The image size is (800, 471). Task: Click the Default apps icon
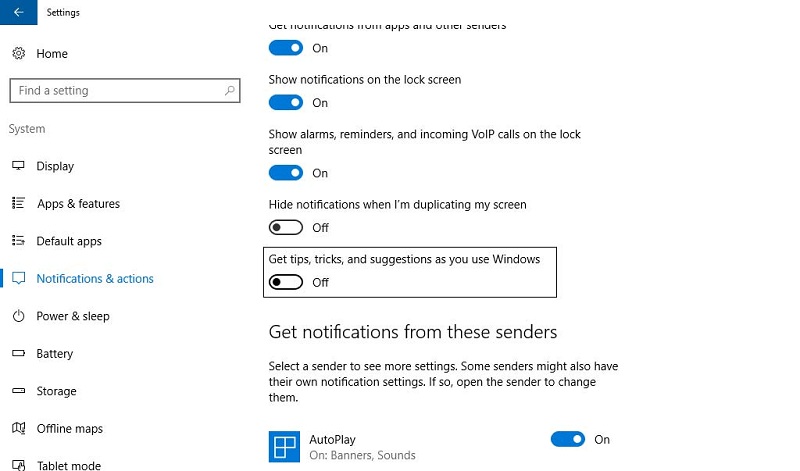[x=18, y=241]
